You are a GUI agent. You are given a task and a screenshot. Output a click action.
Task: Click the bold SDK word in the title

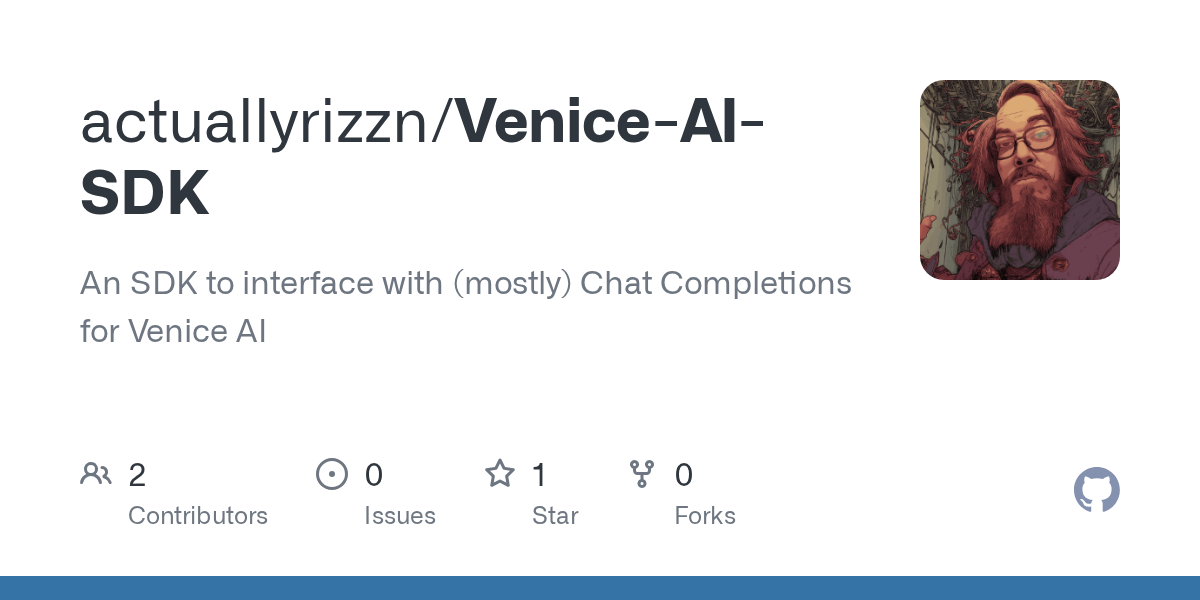tap(145, 193)
